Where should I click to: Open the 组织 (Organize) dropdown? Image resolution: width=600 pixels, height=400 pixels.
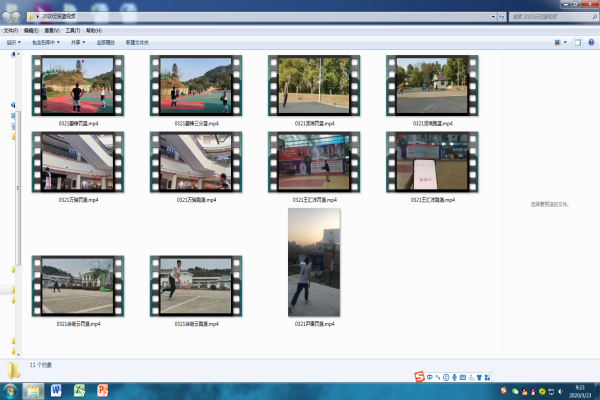[14, 42]
